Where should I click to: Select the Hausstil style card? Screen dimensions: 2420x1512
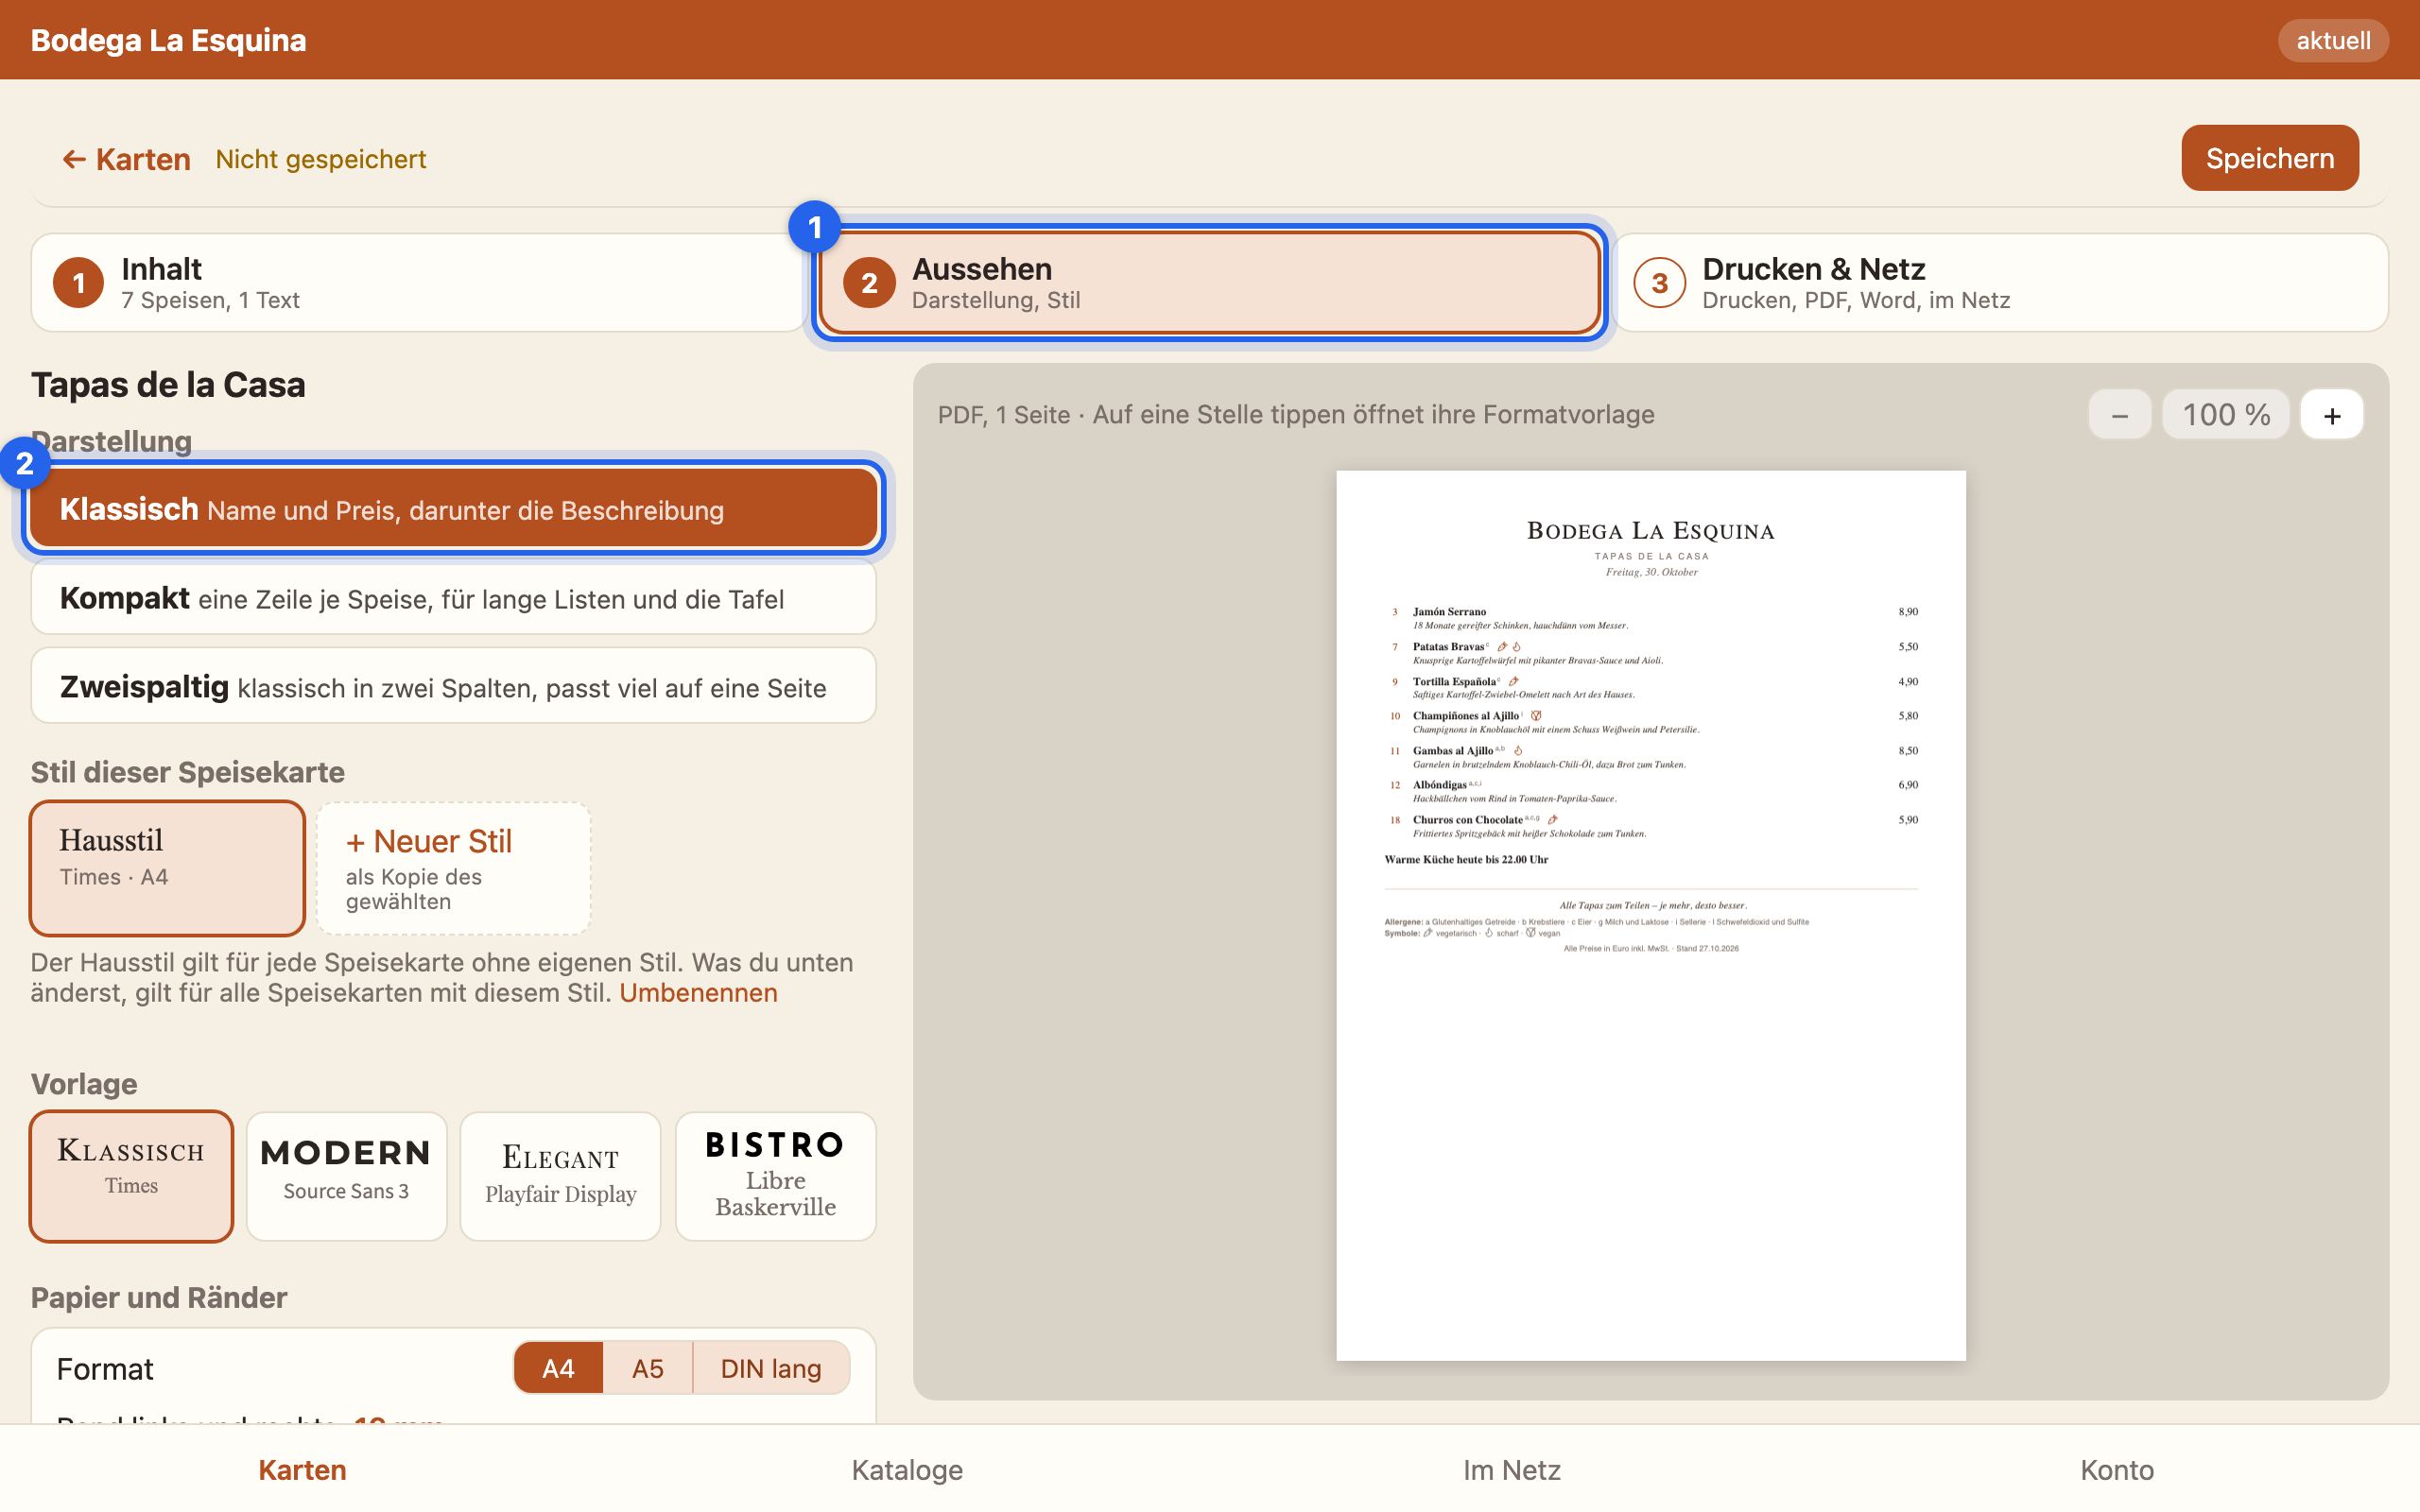point(167,867)
